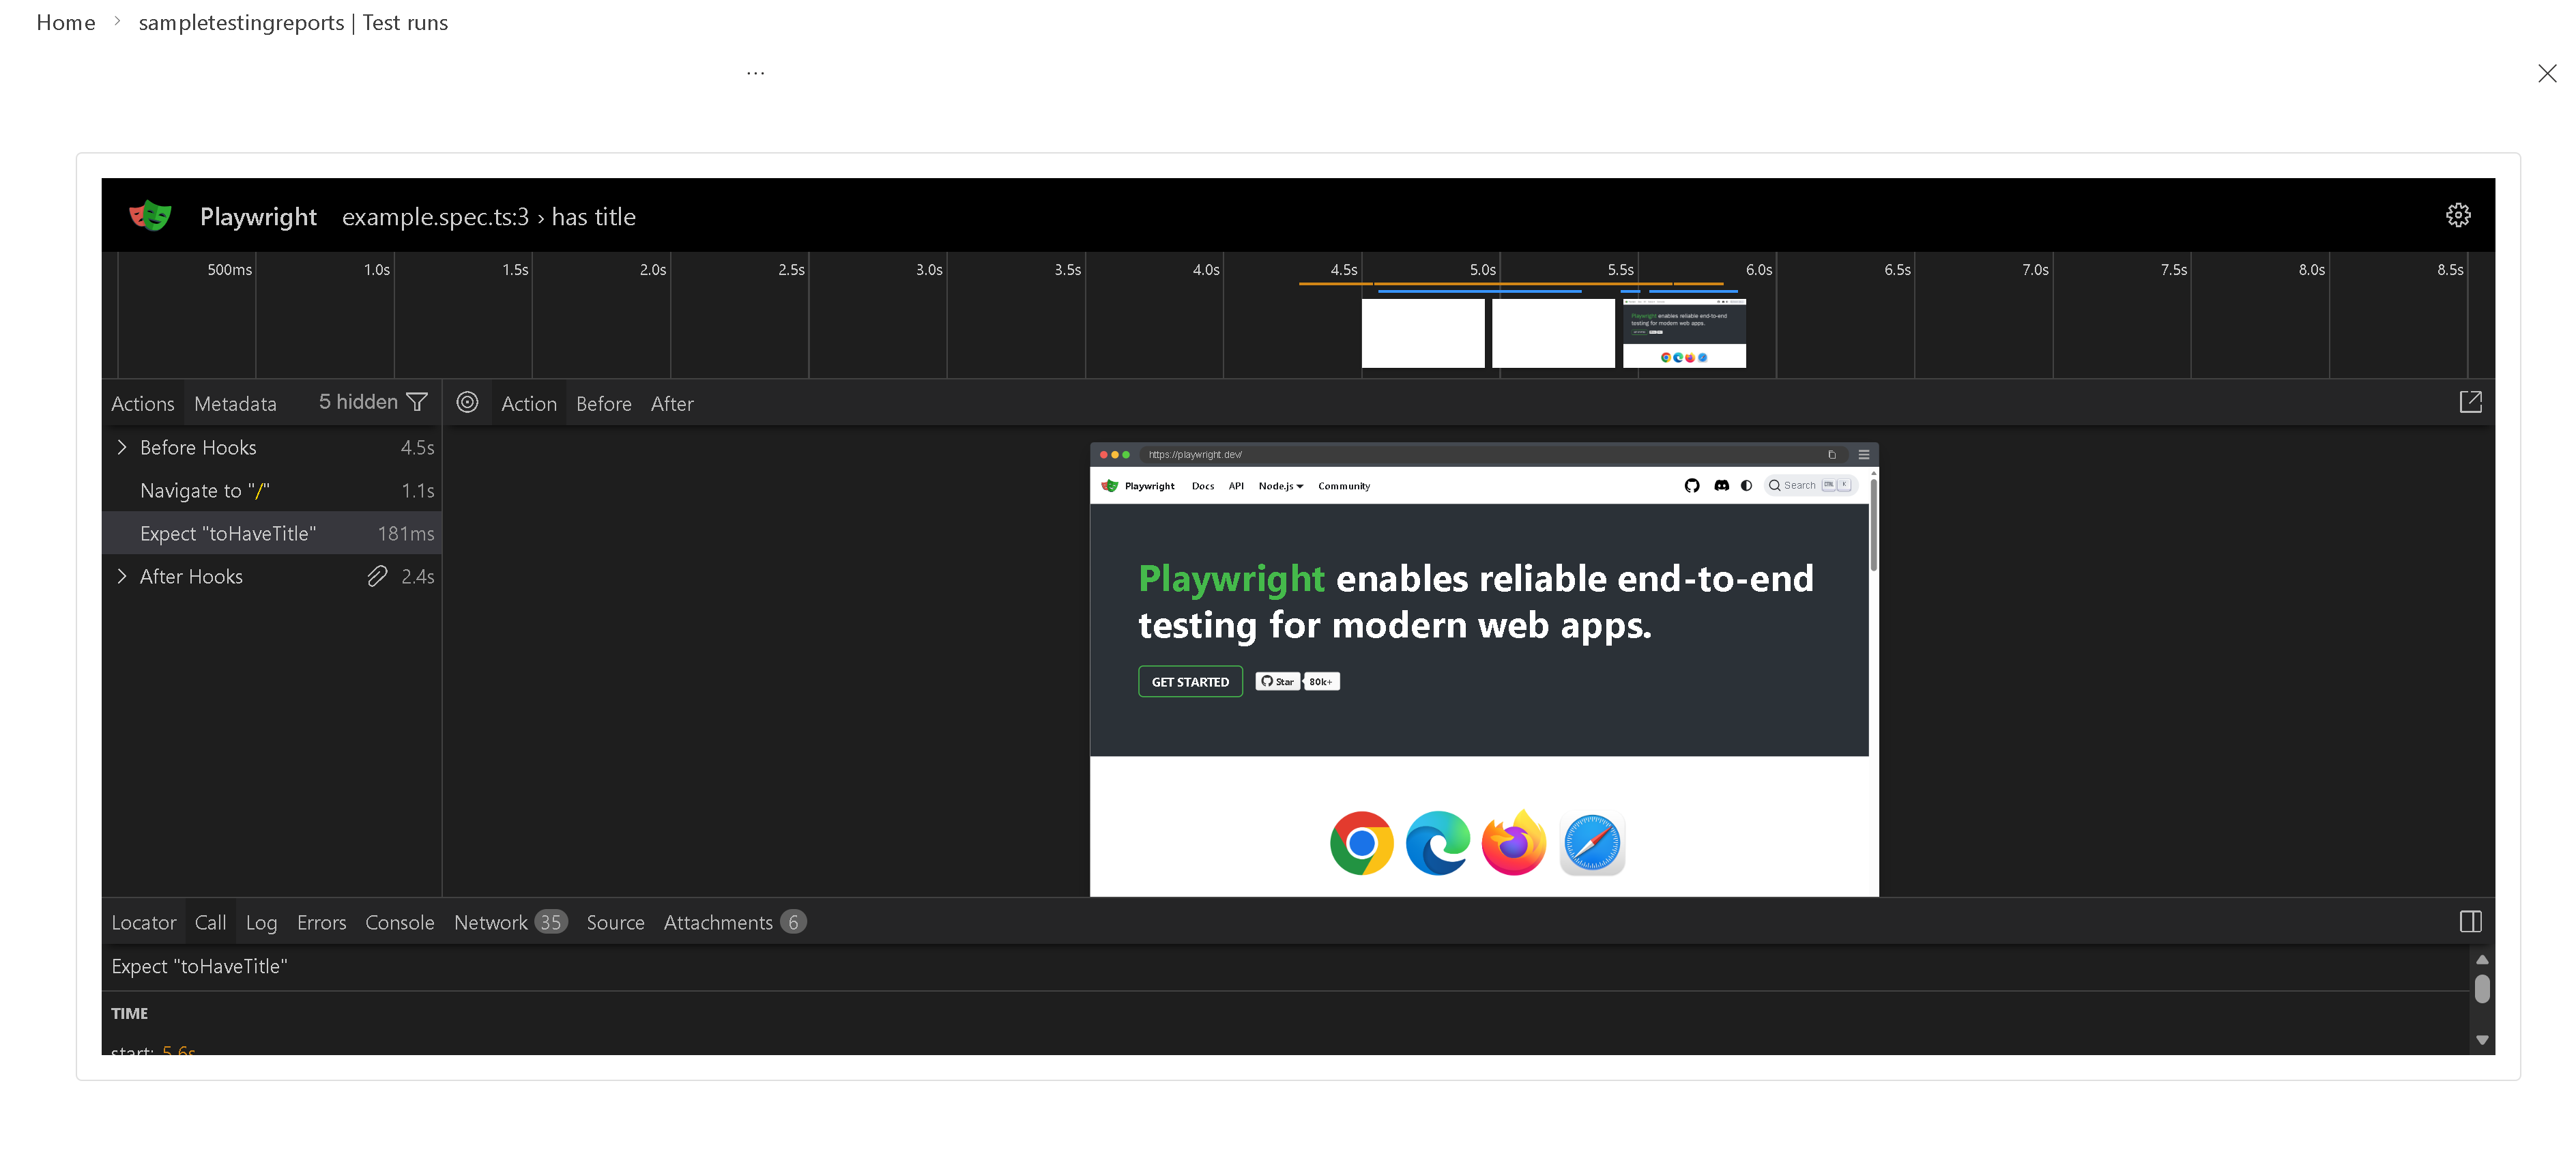Switch to the Metadata tab
Viewport: 2576px width, 1165px height.
234,403
